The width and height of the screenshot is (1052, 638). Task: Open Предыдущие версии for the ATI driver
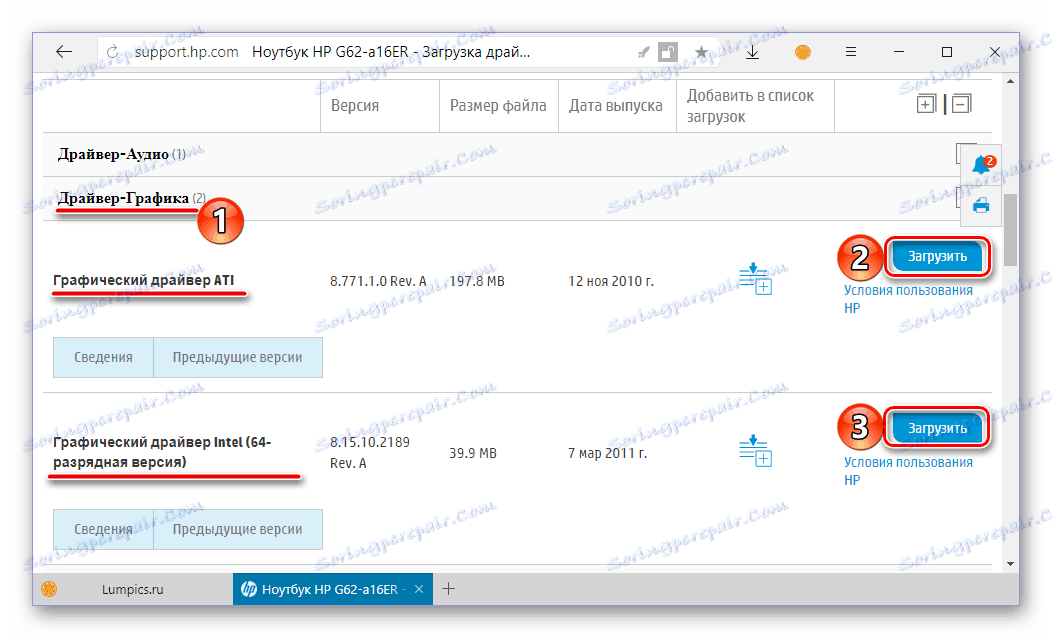point(237,357)
